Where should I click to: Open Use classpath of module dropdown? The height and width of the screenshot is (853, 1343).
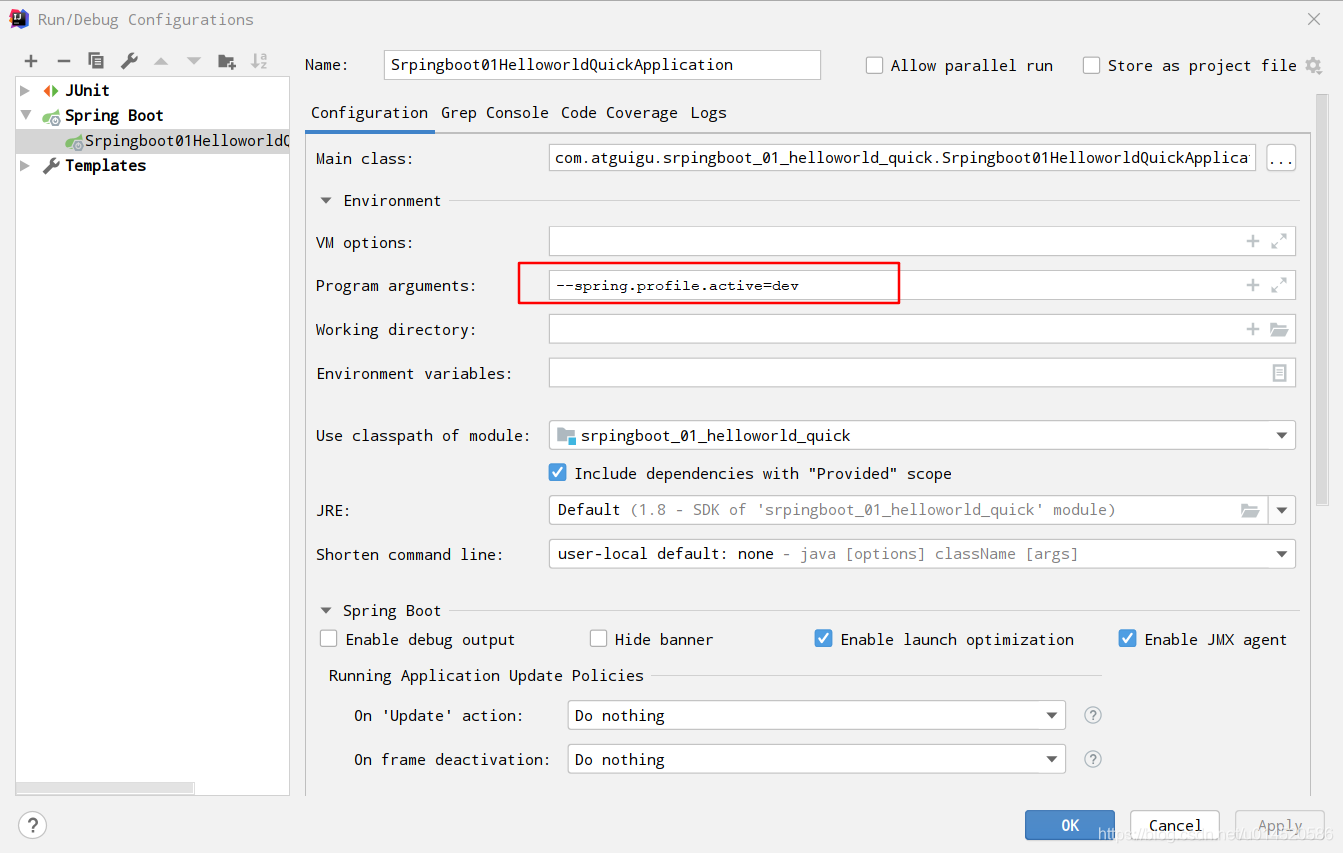[x=1281, y=435]
